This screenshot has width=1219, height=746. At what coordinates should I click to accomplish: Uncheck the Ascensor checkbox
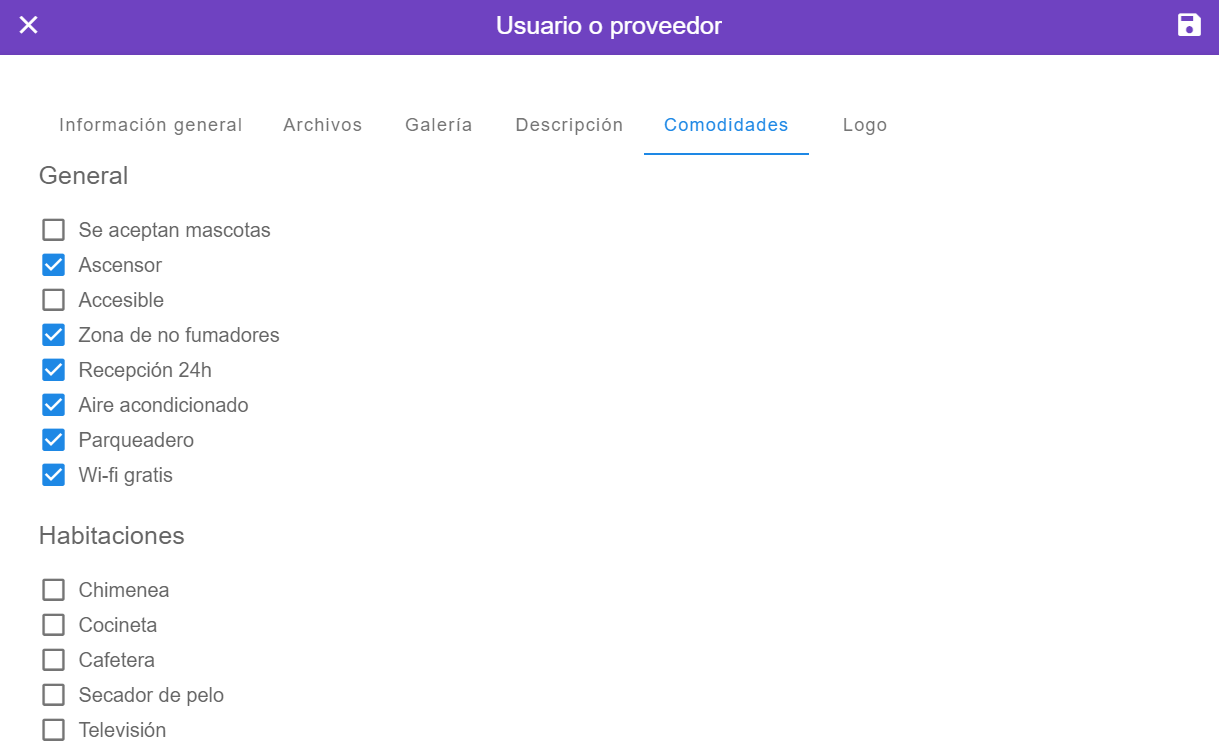pyautogui.click(x=54, y=265)
